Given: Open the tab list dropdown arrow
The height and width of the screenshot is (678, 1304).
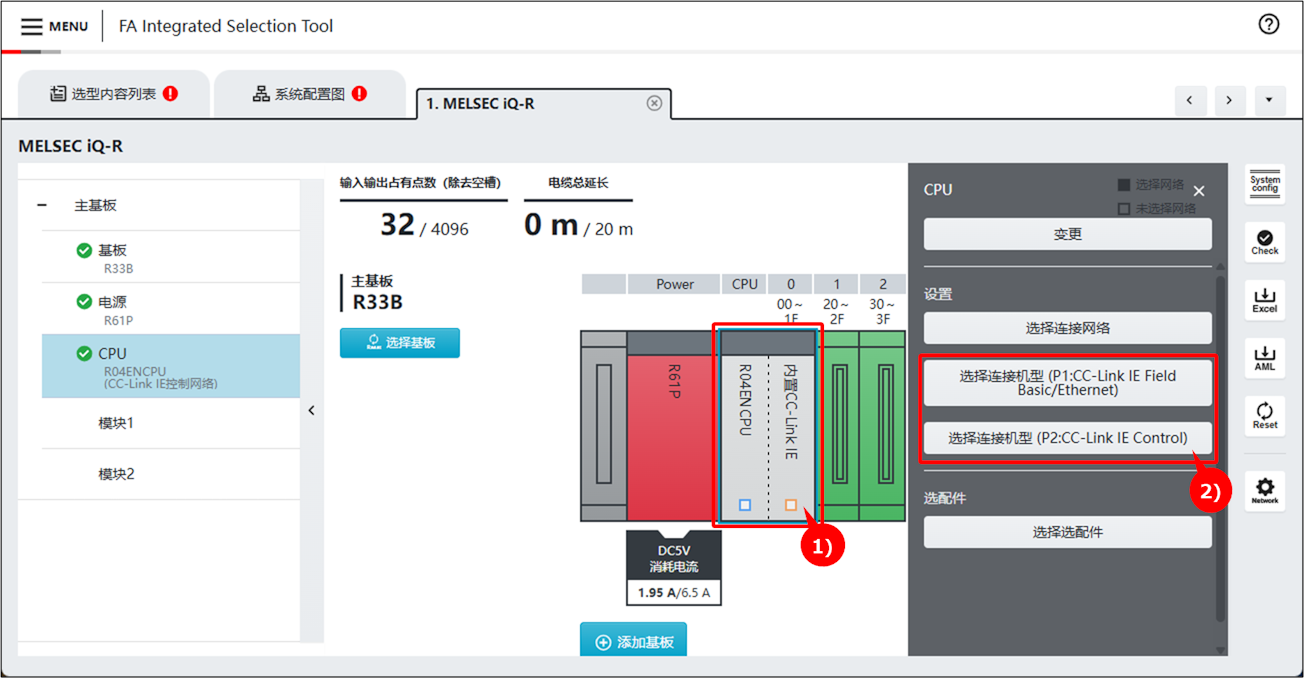Looking at the screenshot, I should coord(1268,100).
